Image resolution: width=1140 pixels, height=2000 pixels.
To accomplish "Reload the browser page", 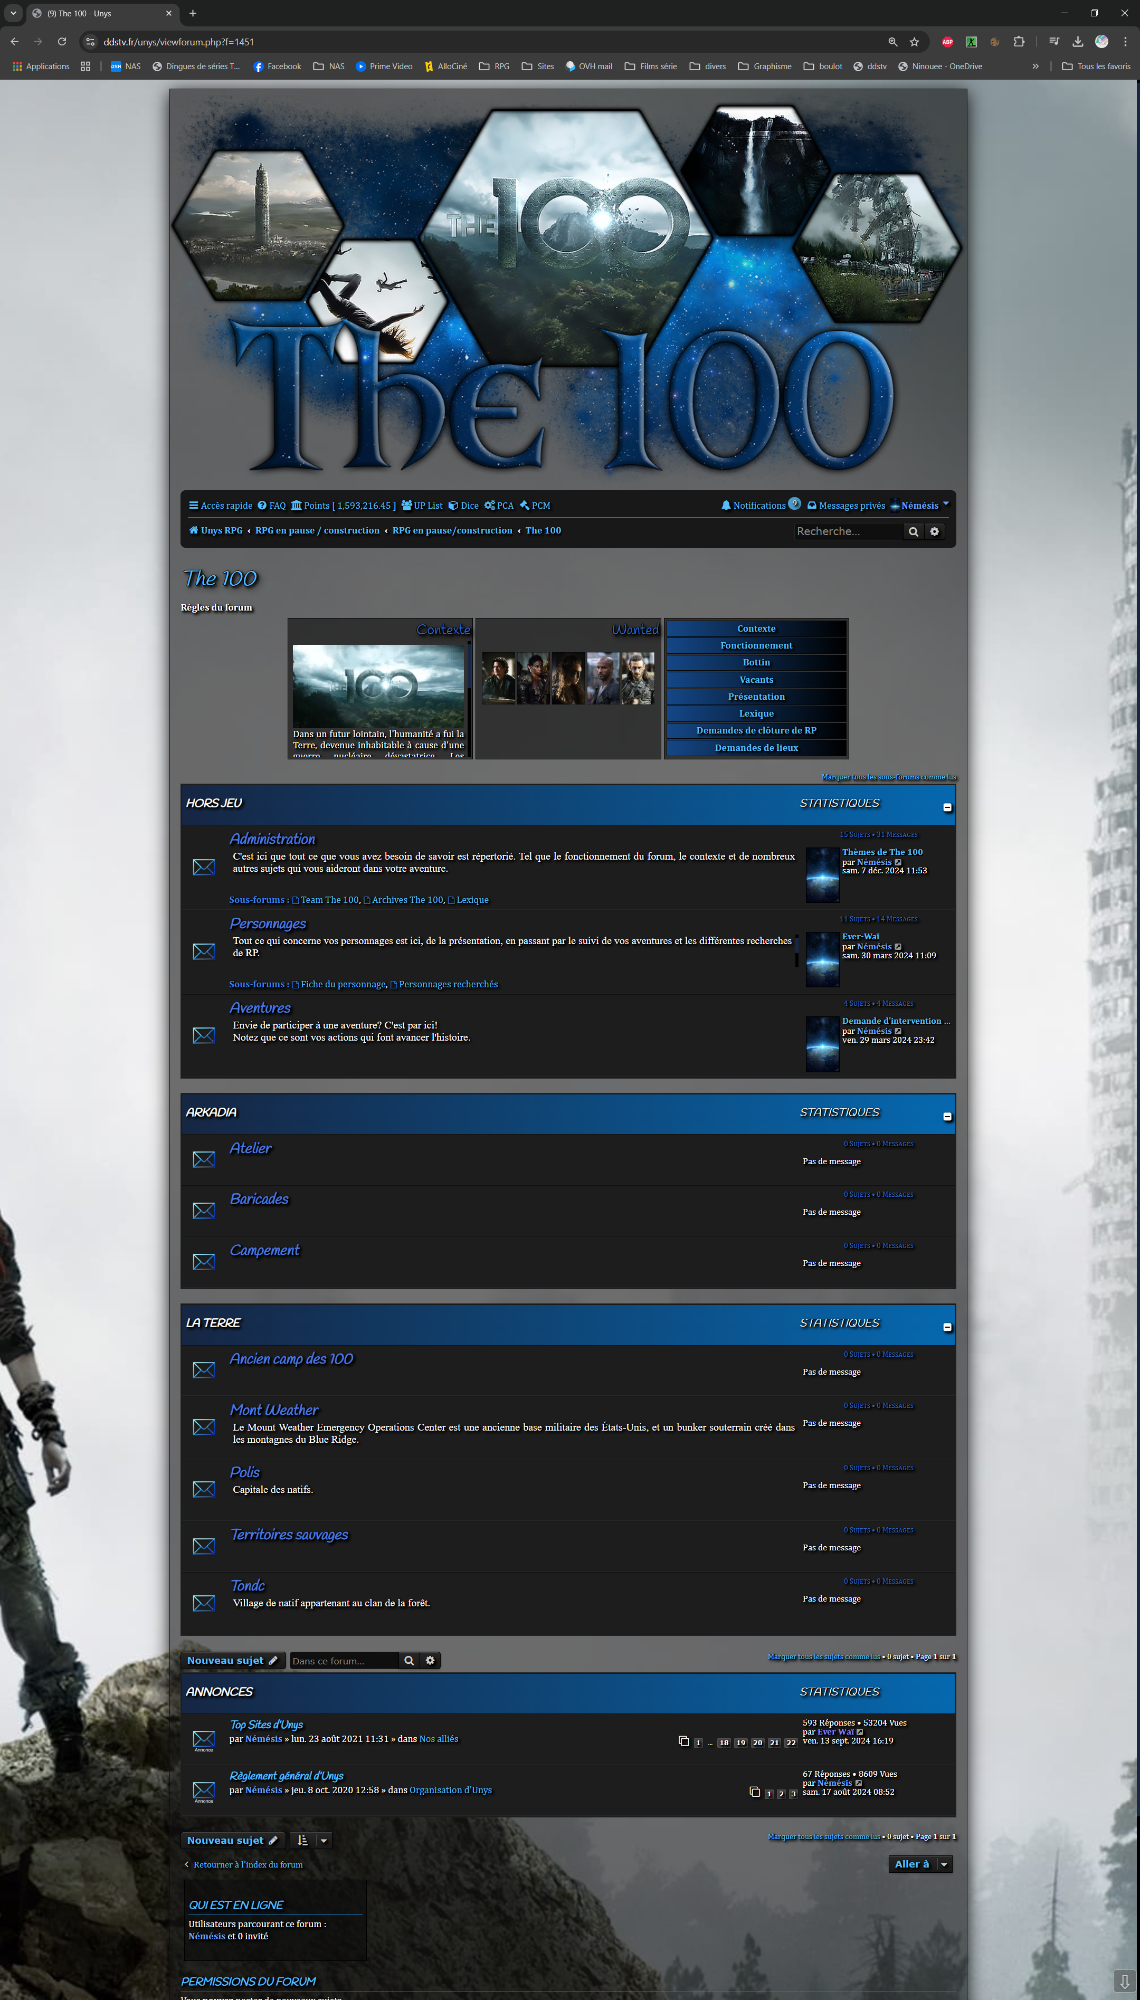I will (x=62, y=42).
